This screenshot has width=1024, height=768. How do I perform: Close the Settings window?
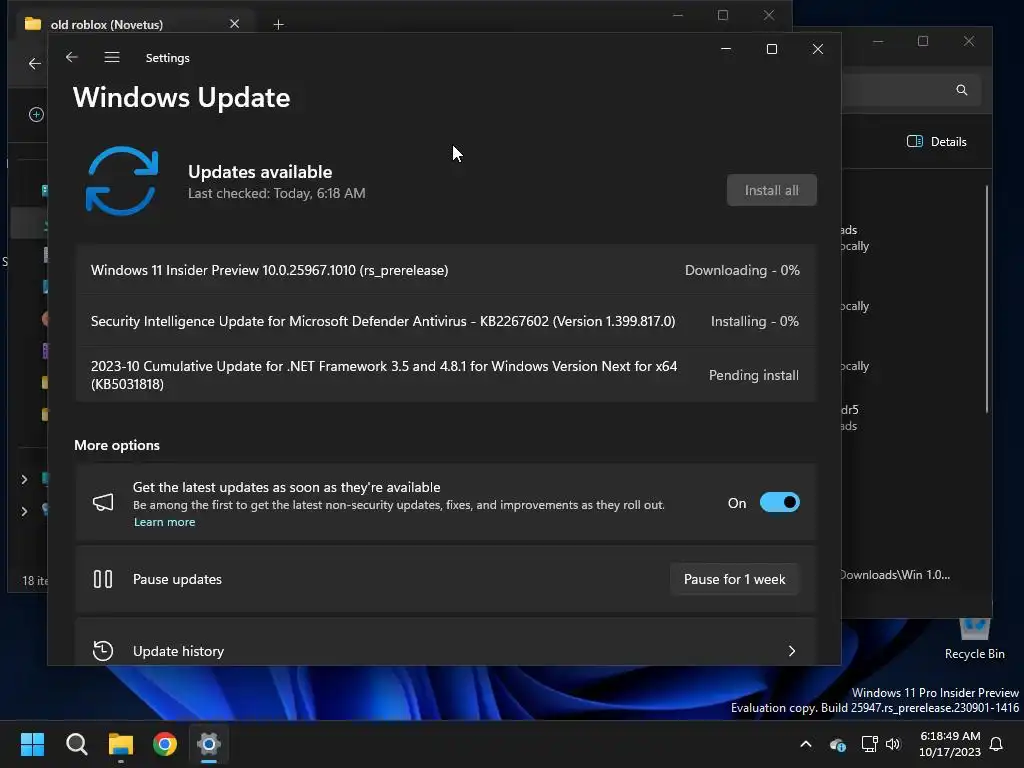click(818, 49)
